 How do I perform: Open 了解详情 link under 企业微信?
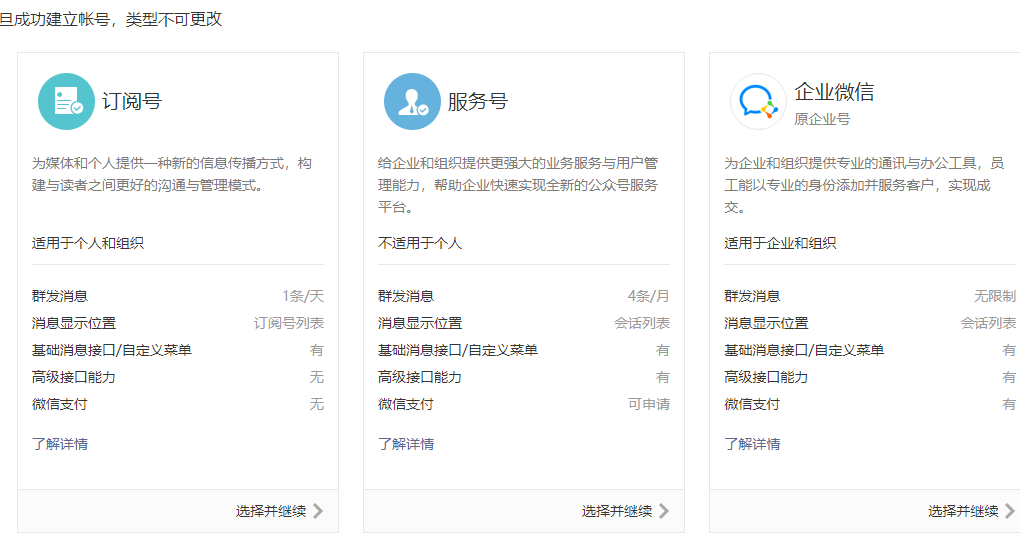pyautogui.click(x=752, y=444)
